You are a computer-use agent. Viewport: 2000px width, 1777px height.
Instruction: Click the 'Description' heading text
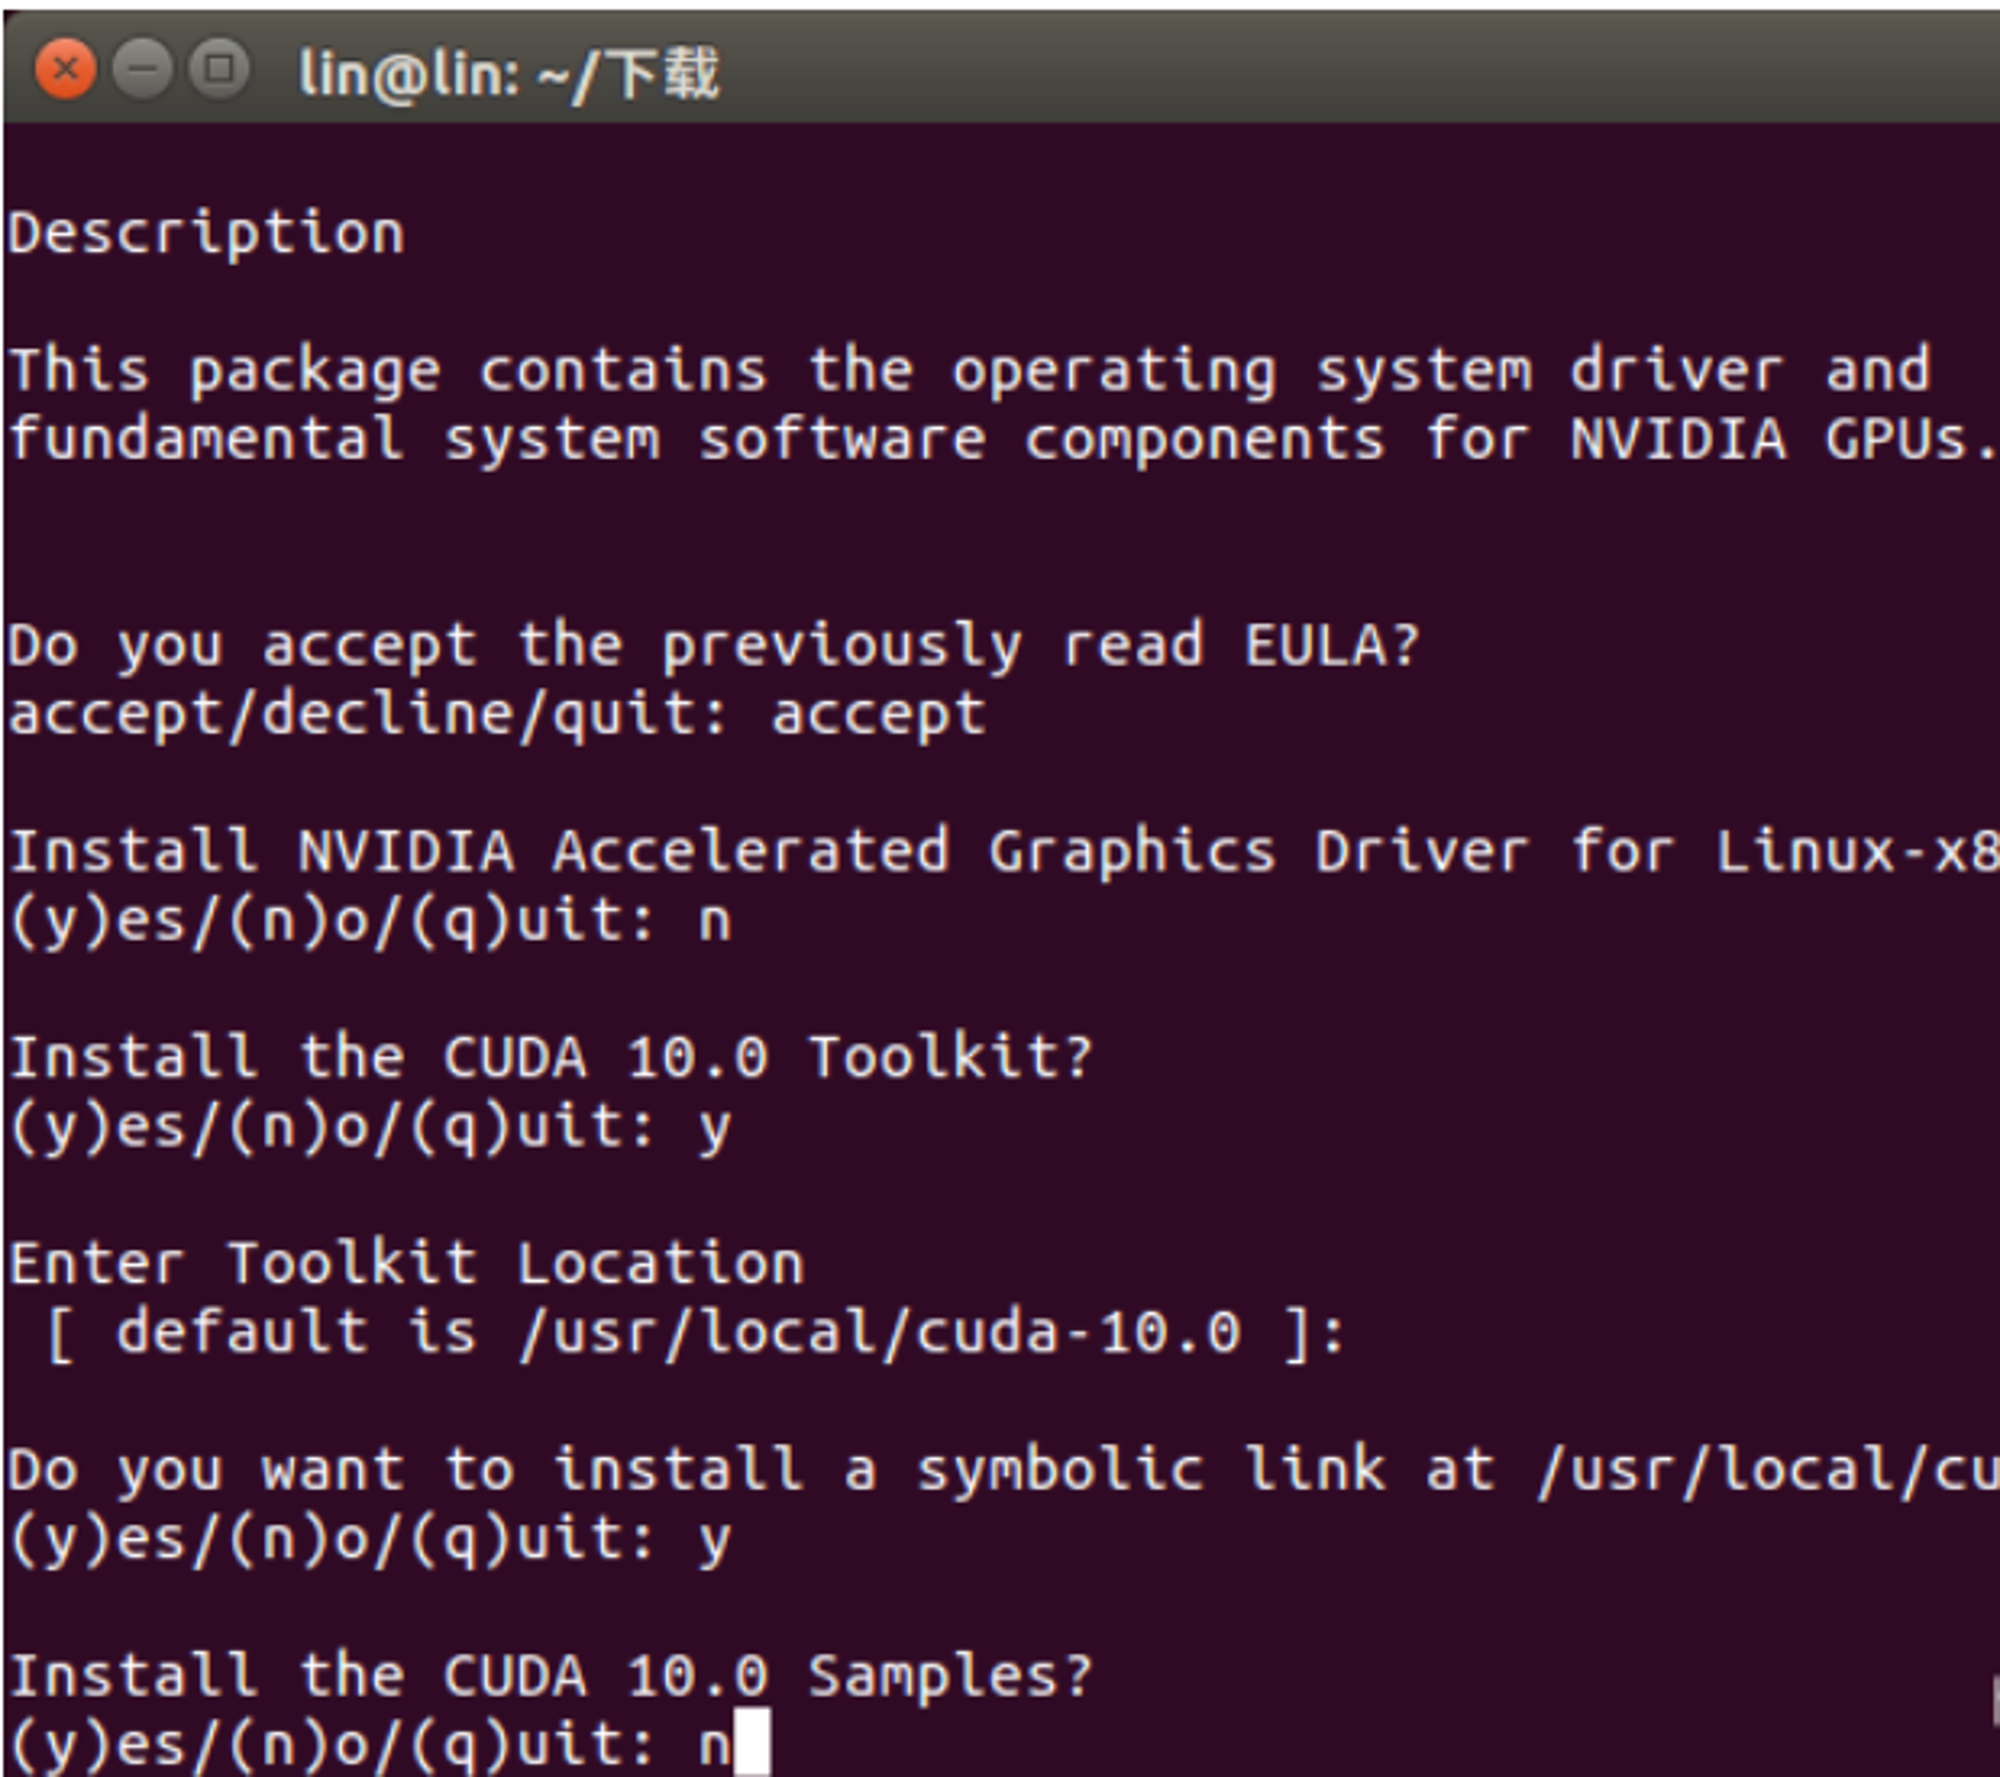207,235
